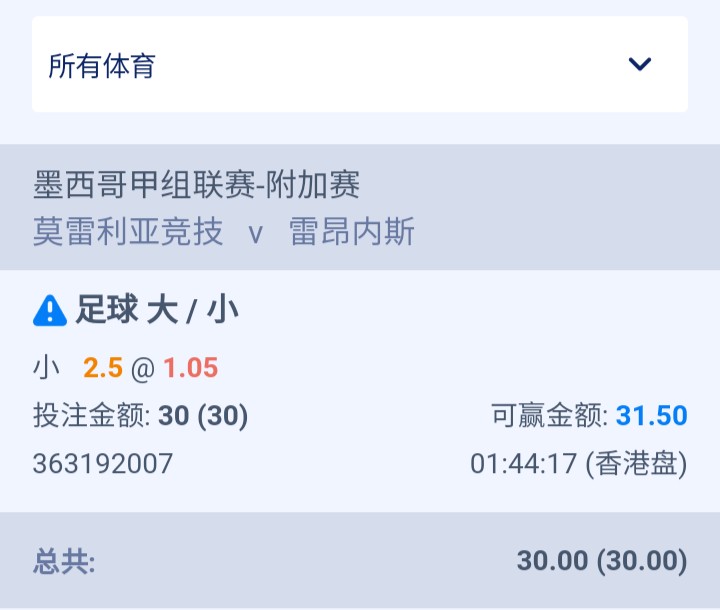The image size is (720, 610).
Task: Select the total 30.00 (30.00) amount
Action: click(x=602, y=561)
